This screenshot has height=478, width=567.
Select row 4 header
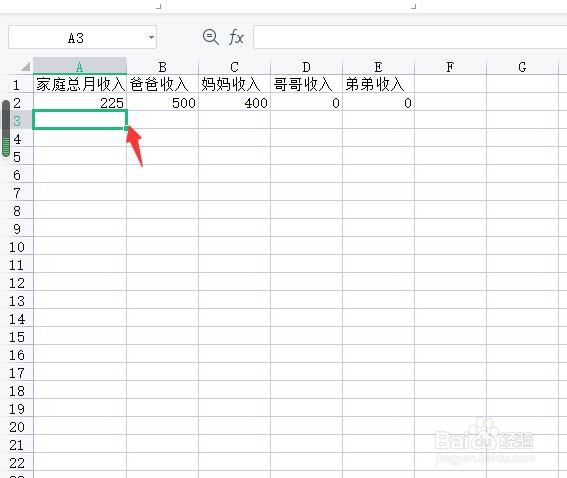point(17,138)
